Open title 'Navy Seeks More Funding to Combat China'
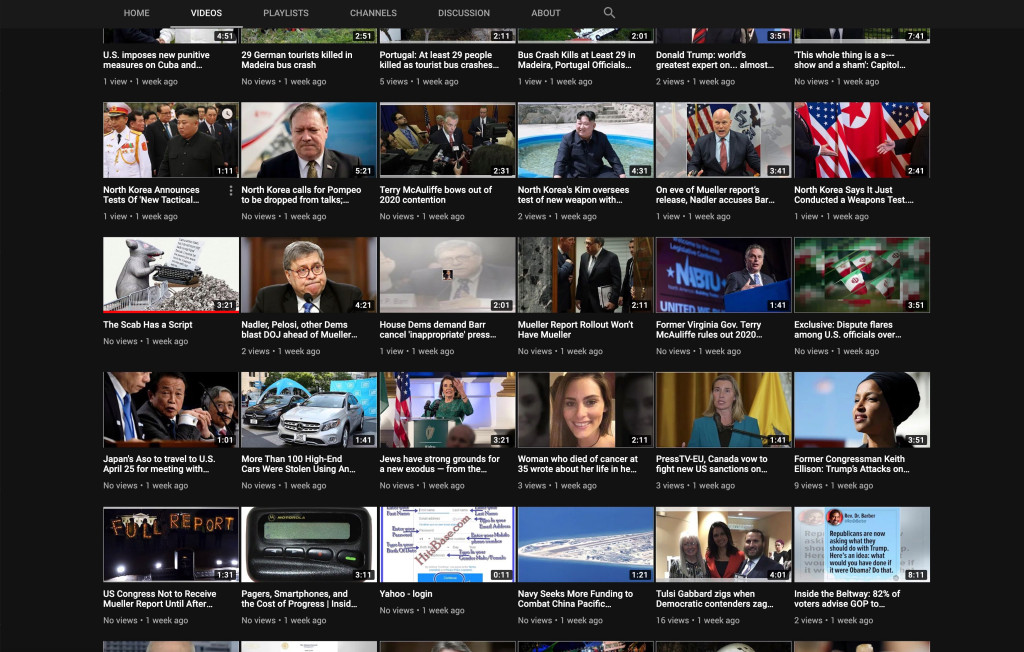The image size is (1024, 652). tap(575, 598)
